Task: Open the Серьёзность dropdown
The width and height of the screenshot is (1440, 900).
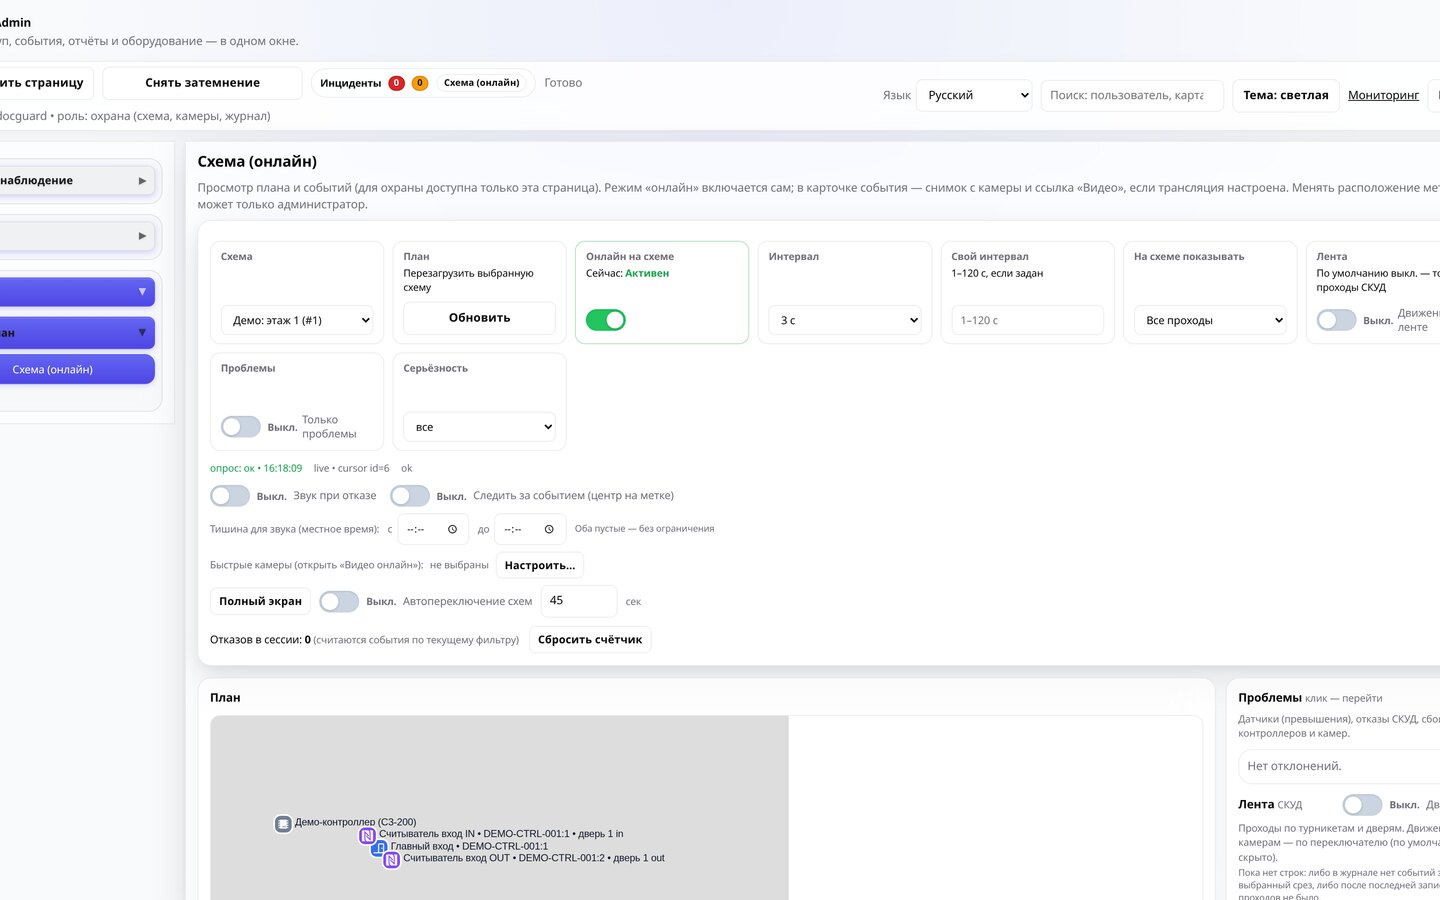Action: 480,427
